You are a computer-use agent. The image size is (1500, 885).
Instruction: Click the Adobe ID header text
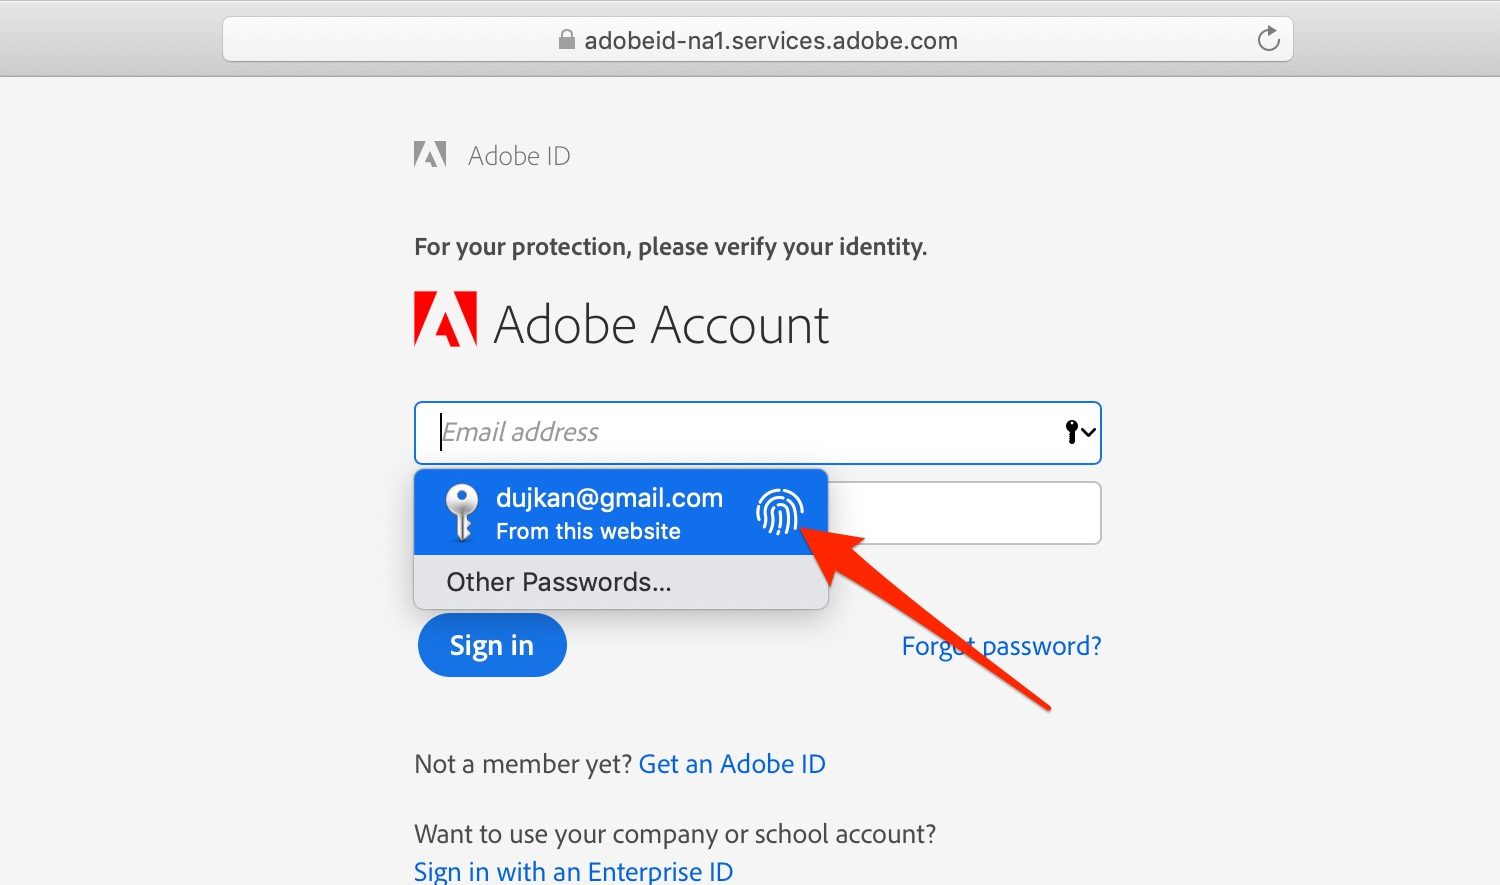[519, 156]
